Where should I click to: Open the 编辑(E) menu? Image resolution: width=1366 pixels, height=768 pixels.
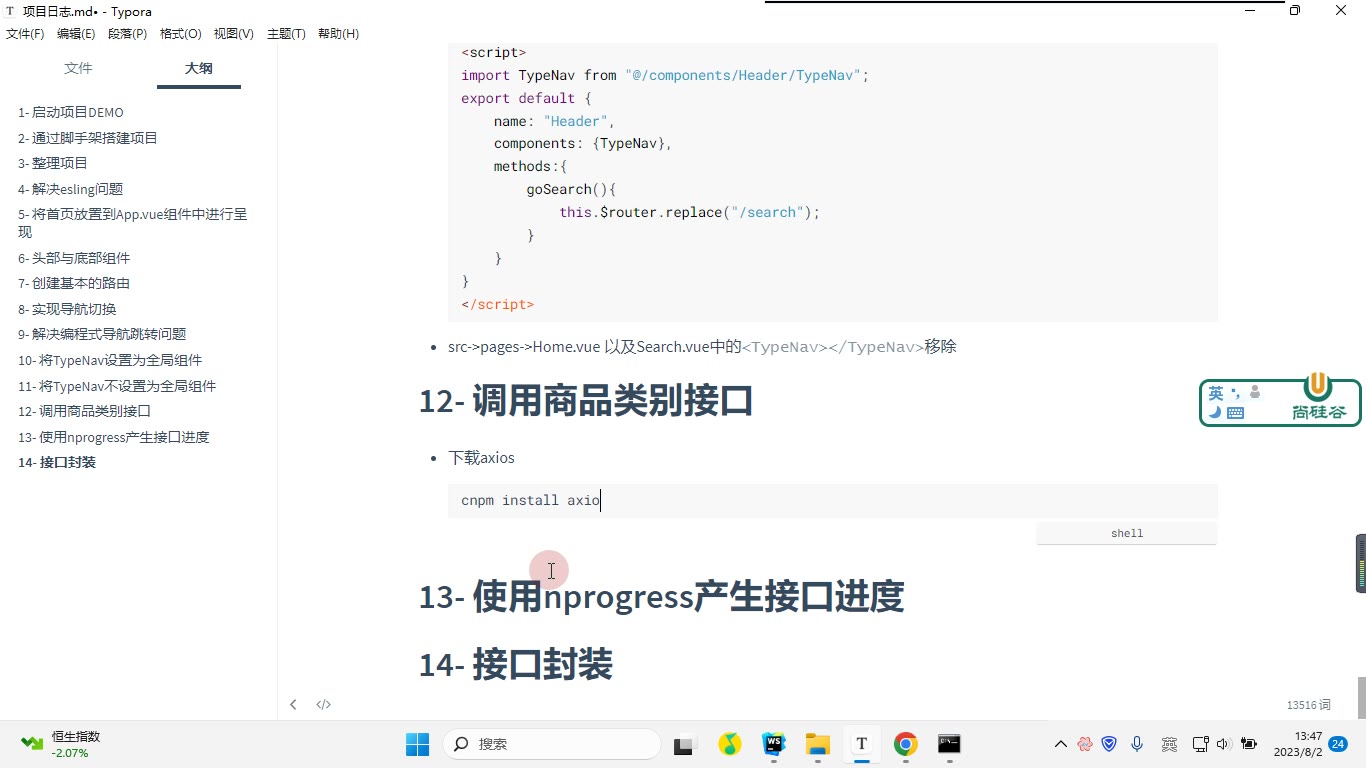pyautogui.click(x=76, y=34)
